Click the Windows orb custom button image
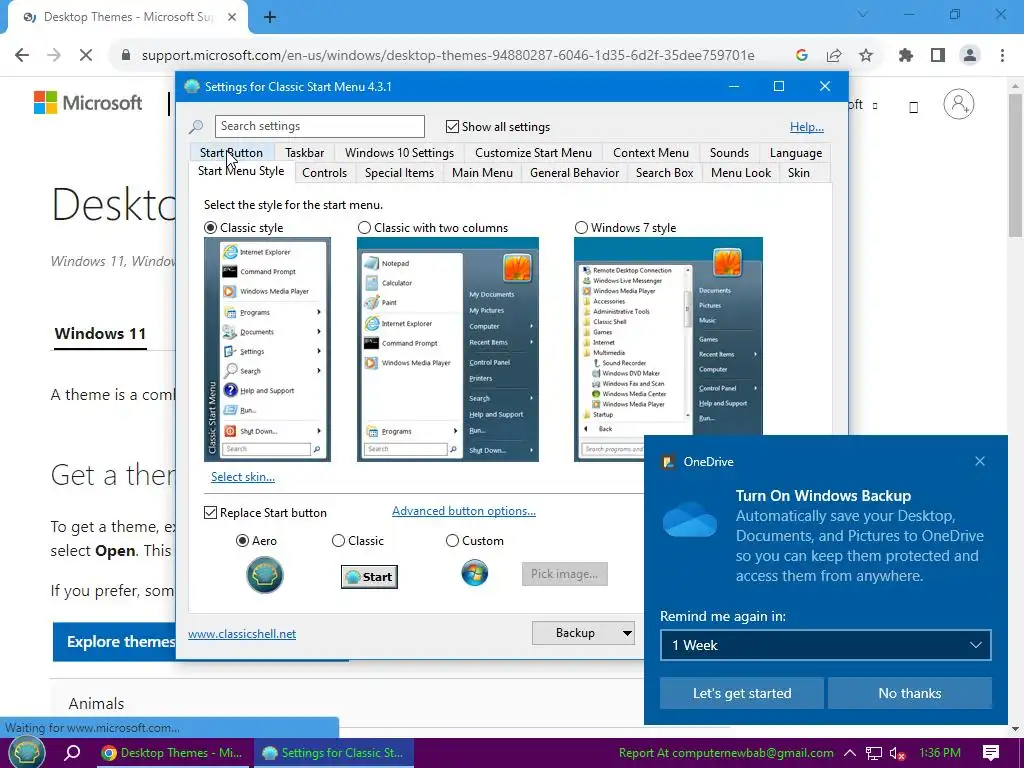This screenshot has width=1024, height=768. tap(475, 573)
